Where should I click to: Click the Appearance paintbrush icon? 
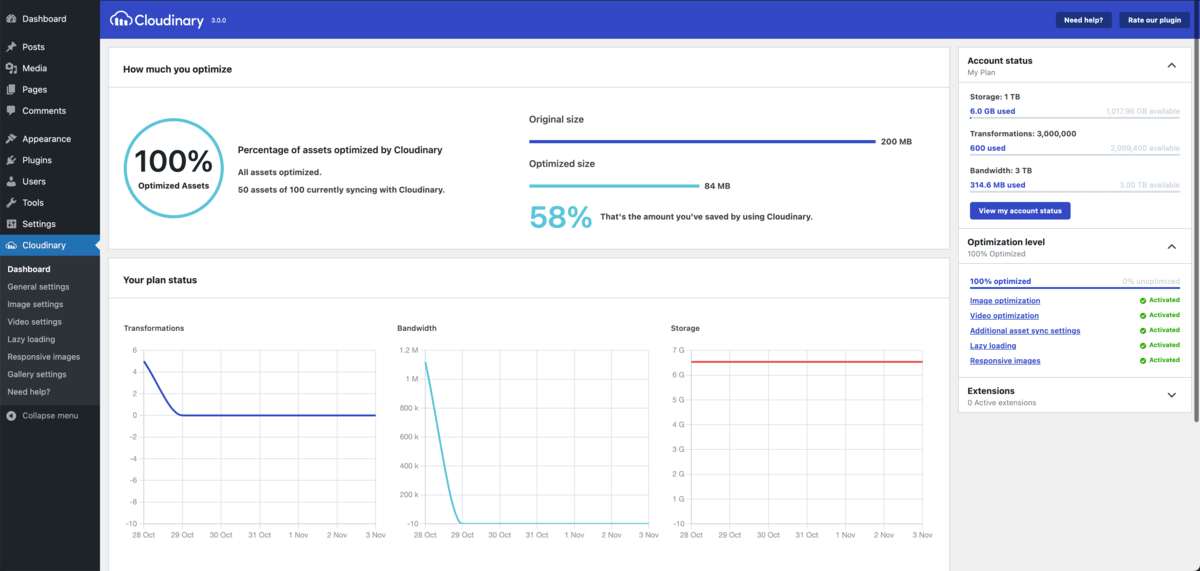click(x=11, y=139)
